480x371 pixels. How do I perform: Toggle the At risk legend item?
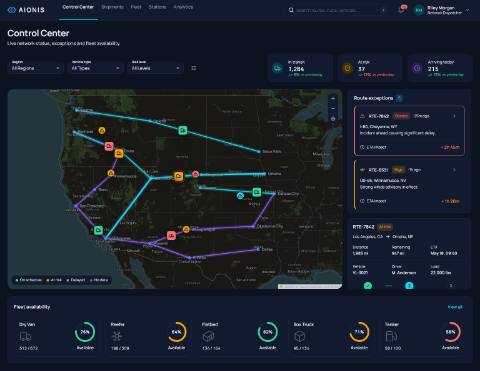point(54,280)
